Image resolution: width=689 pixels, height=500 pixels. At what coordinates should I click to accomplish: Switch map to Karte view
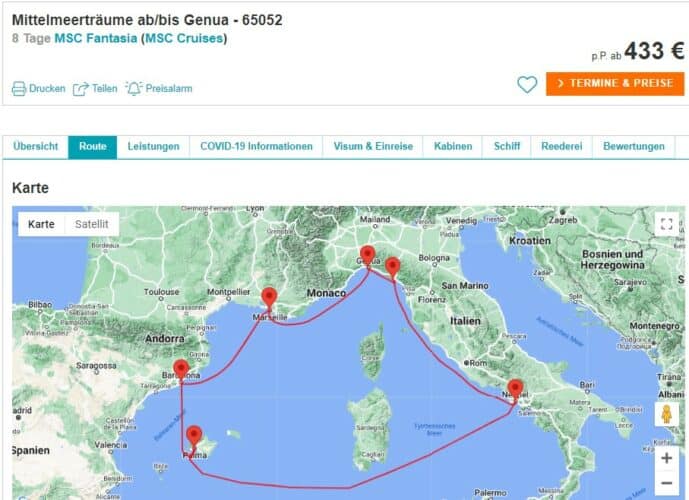(x=41, y=224)
